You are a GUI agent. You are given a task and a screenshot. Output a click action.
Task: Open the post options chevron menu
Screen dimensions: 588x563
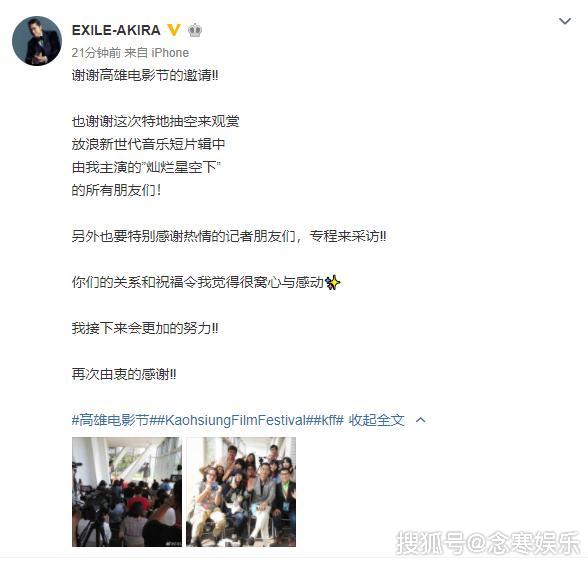pos(565,21)
